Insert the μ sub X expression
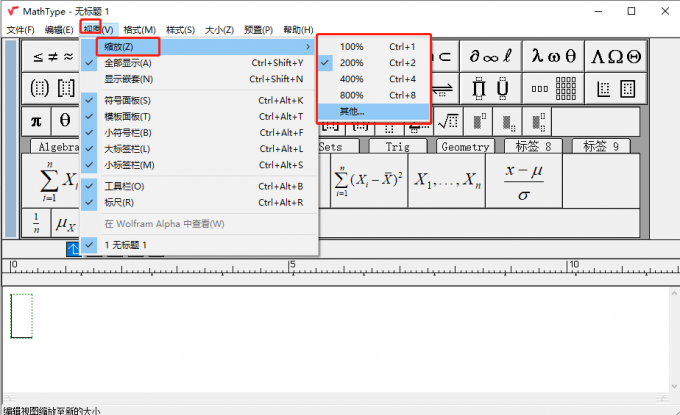680x415 pixels. pyautogui.click(x=65, y=223)
